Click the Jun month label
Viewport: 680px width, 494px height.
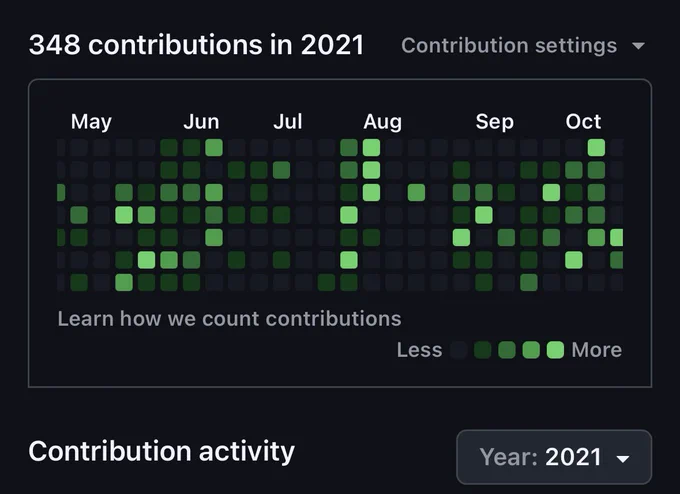(201, 121)
